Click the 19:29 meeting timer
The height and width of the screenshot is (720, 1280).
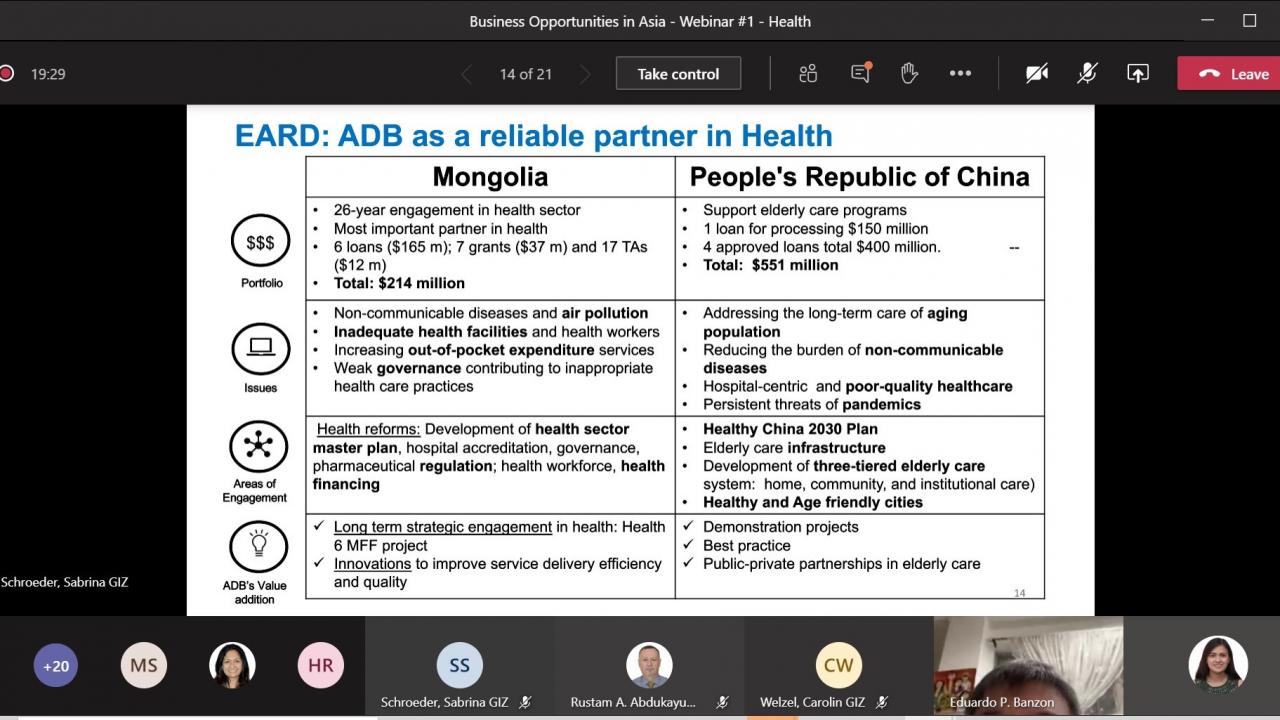[48, 74]
